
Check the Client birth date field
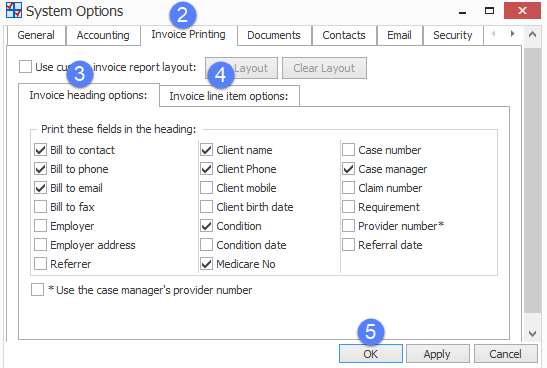[x=207, y=206]
